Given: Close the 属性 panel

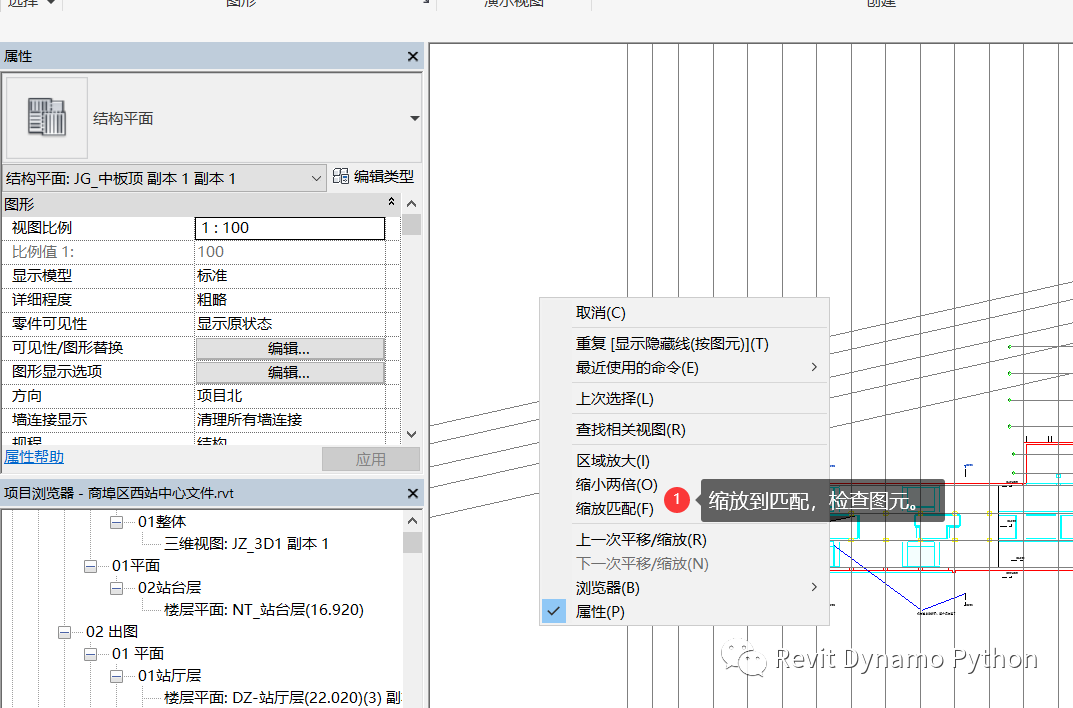Looking at the screenshot, I should (413, 57).
